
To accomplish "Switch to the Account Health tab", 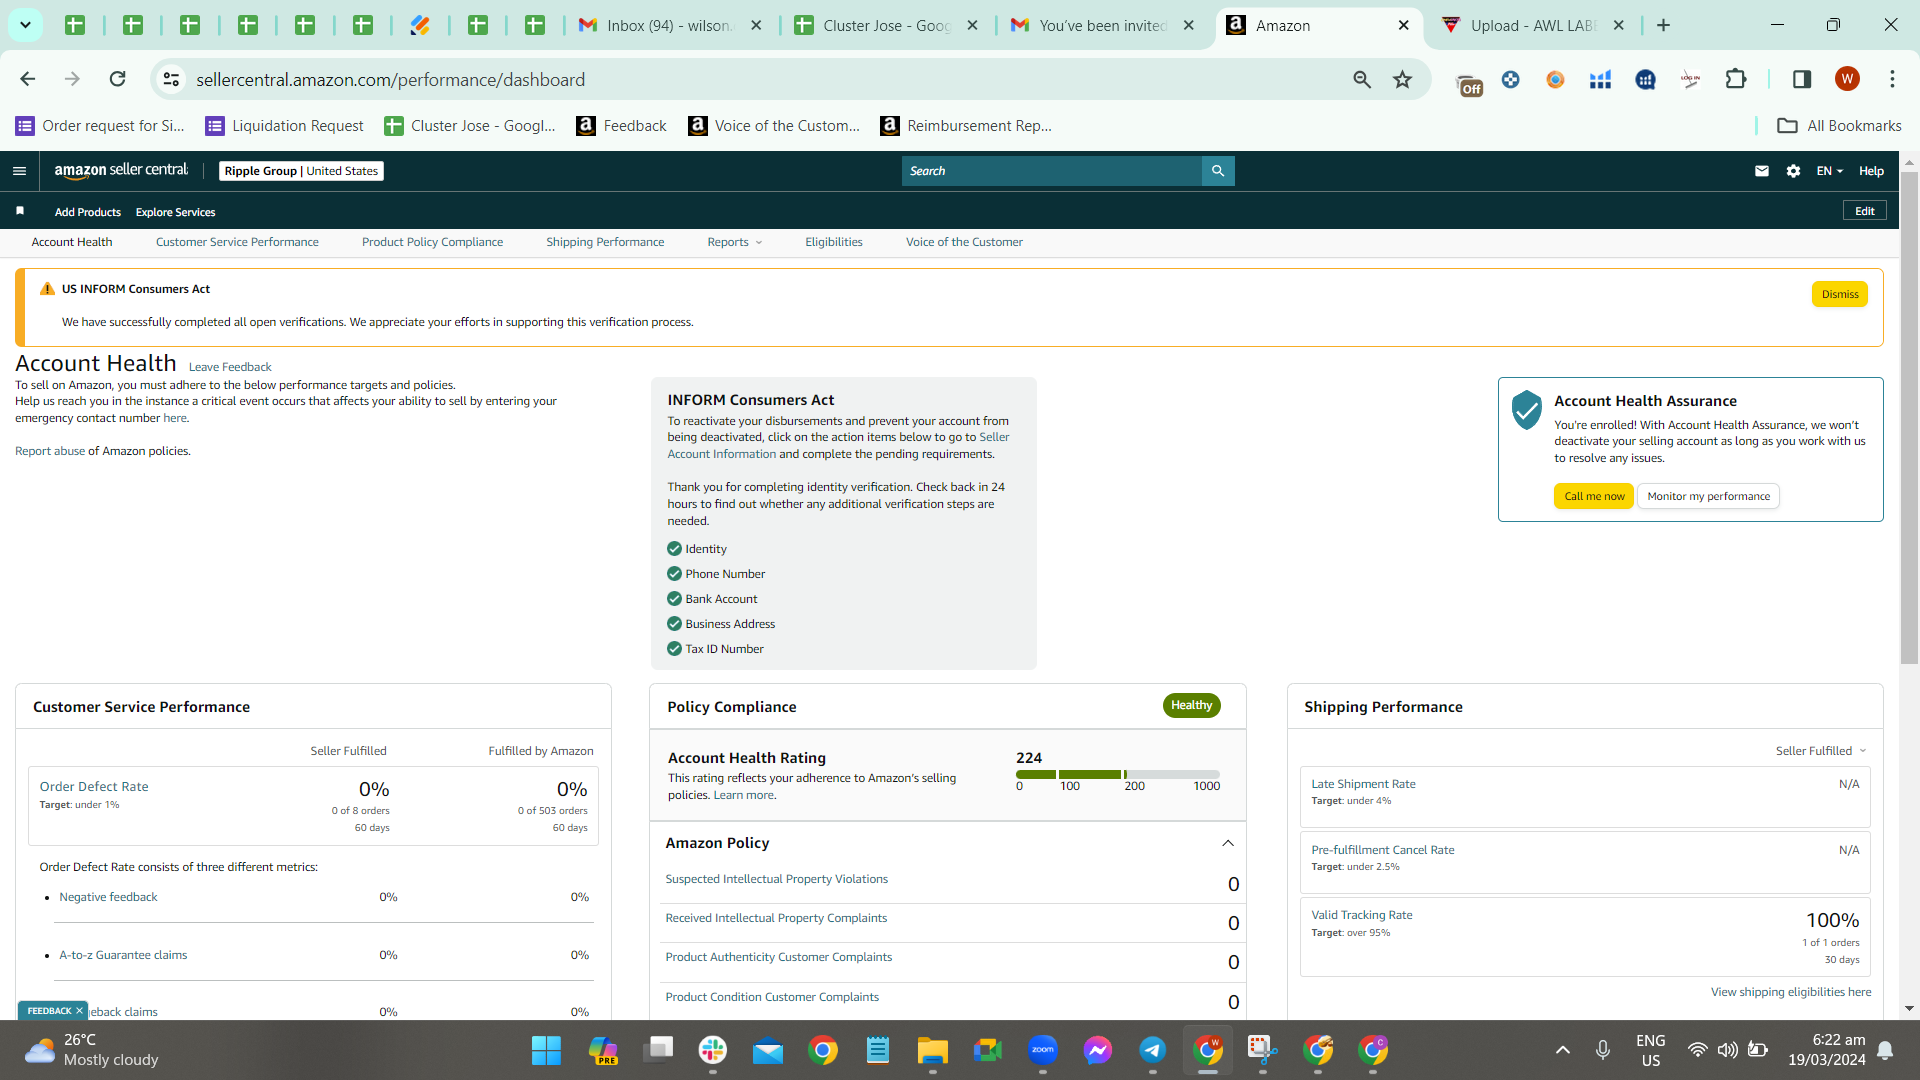I will tap(72, 242).
